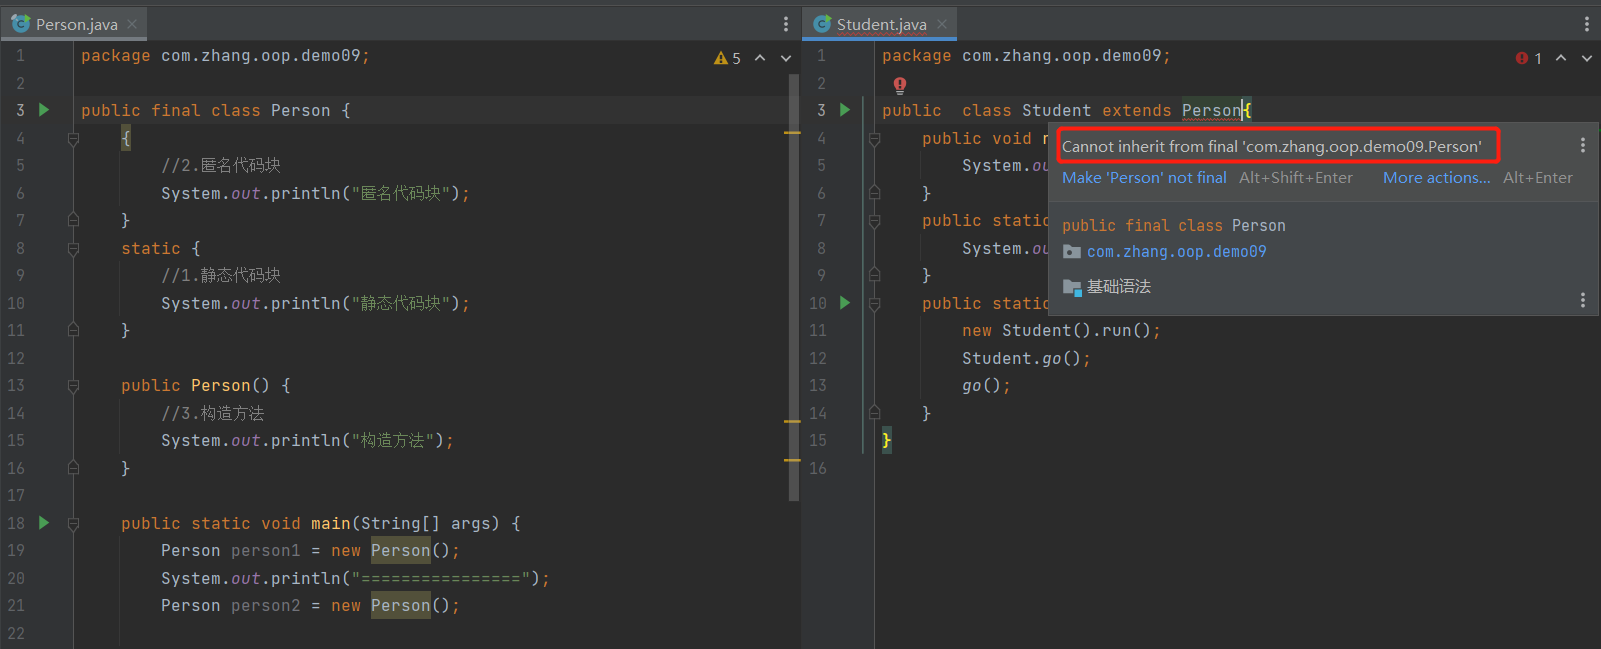Click line number 18 in Person.java
The width and height of the screenshot is (1601, 649).
tap(16, 523)
